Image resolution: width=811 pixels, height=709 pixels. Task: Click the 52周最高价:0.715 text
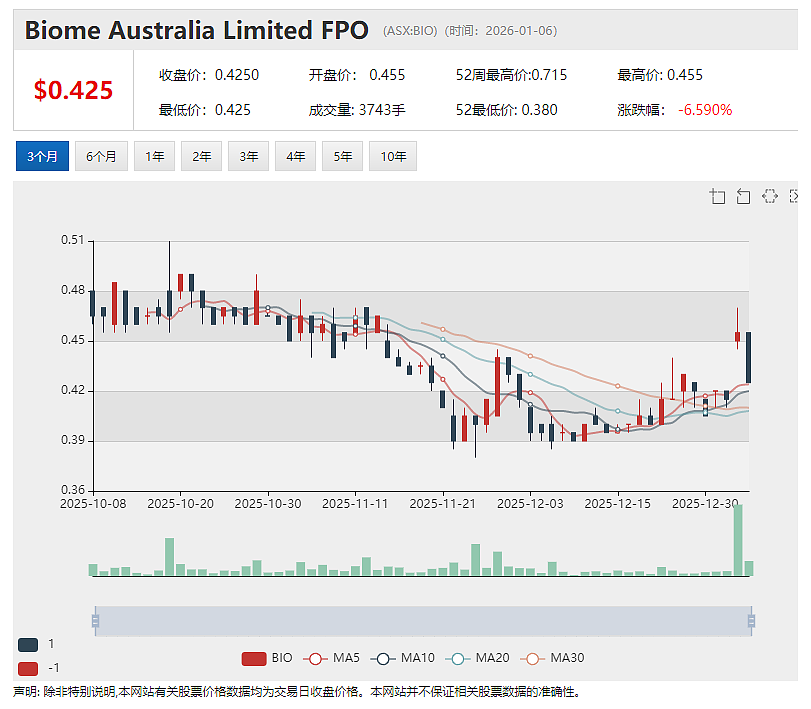(x=512, y=76)
